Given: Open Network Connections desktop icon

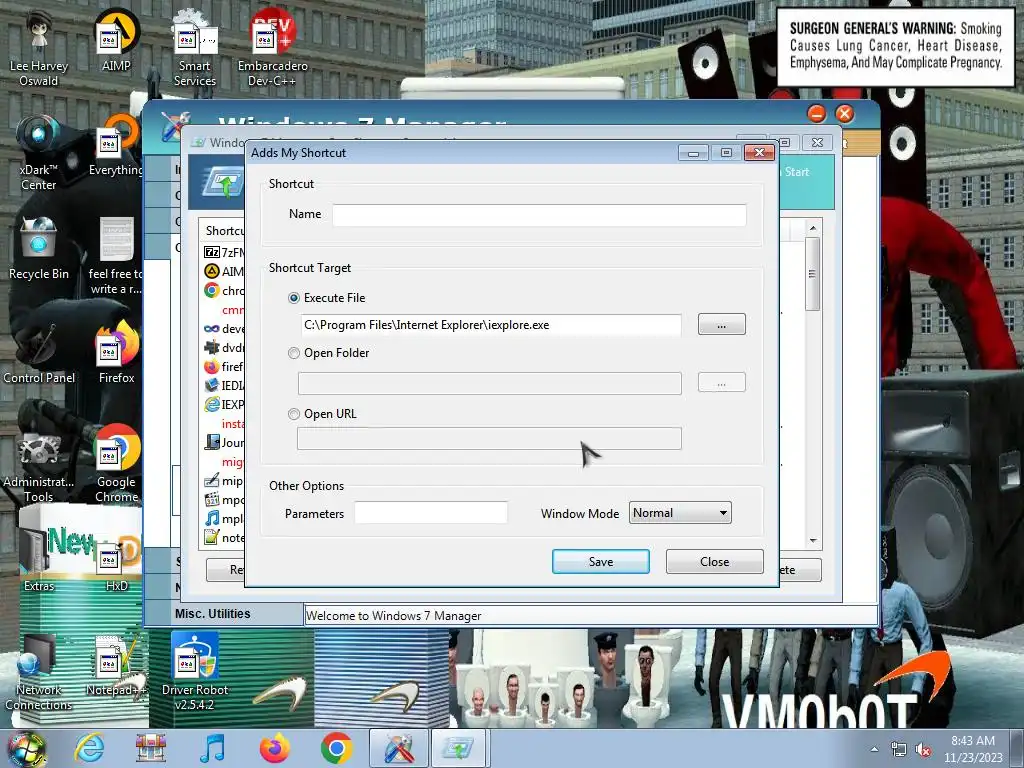Looking at the screenshot, I should pyautogui.click(x=39, y=673).
